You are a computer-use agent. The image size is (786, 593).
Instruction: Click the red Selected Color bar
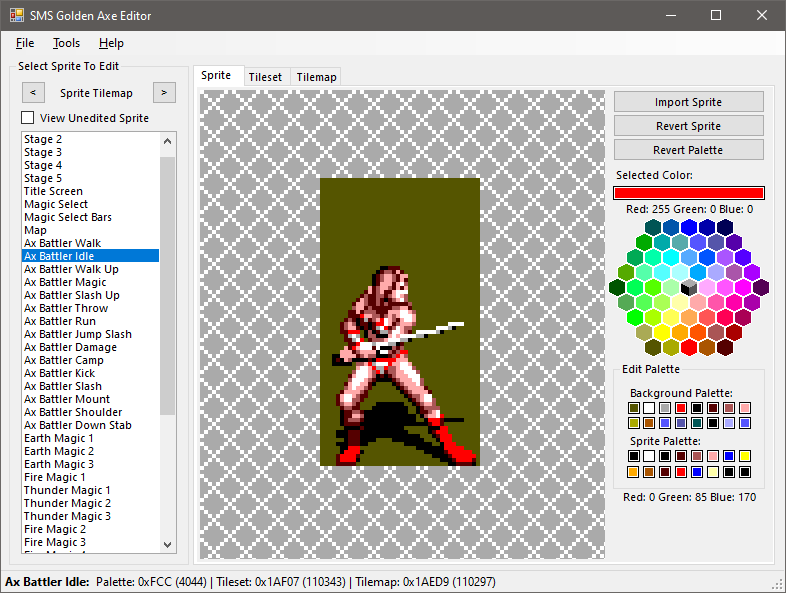[689, 193]
